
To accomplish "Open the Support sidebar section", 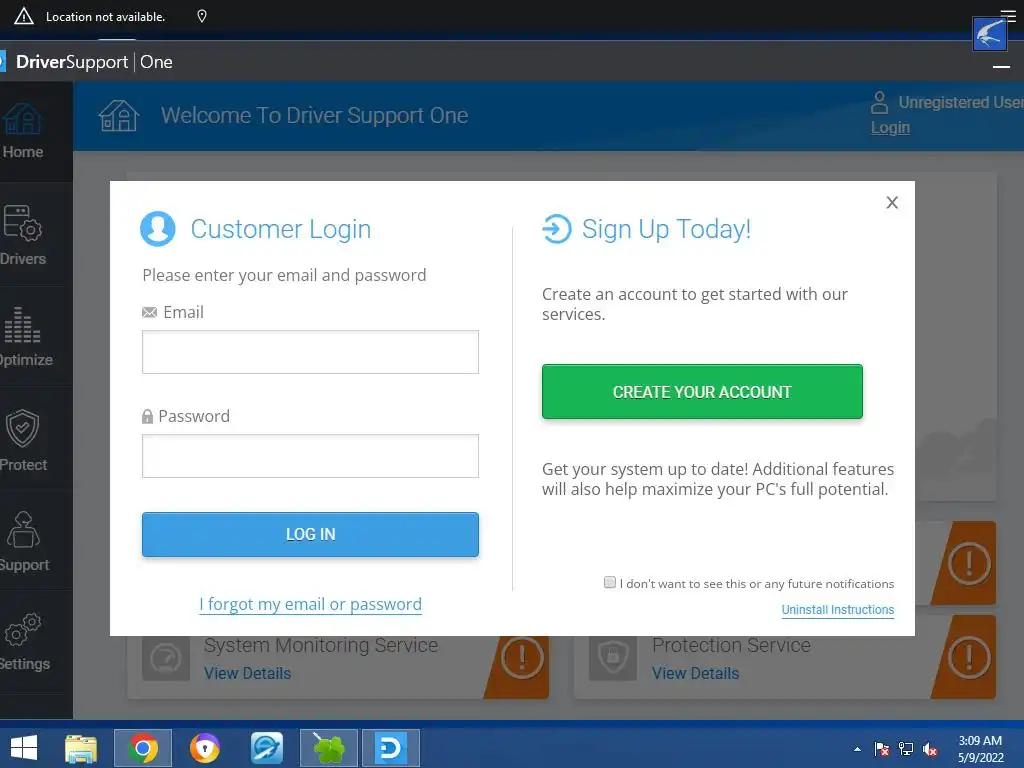I will click(24, 541).
